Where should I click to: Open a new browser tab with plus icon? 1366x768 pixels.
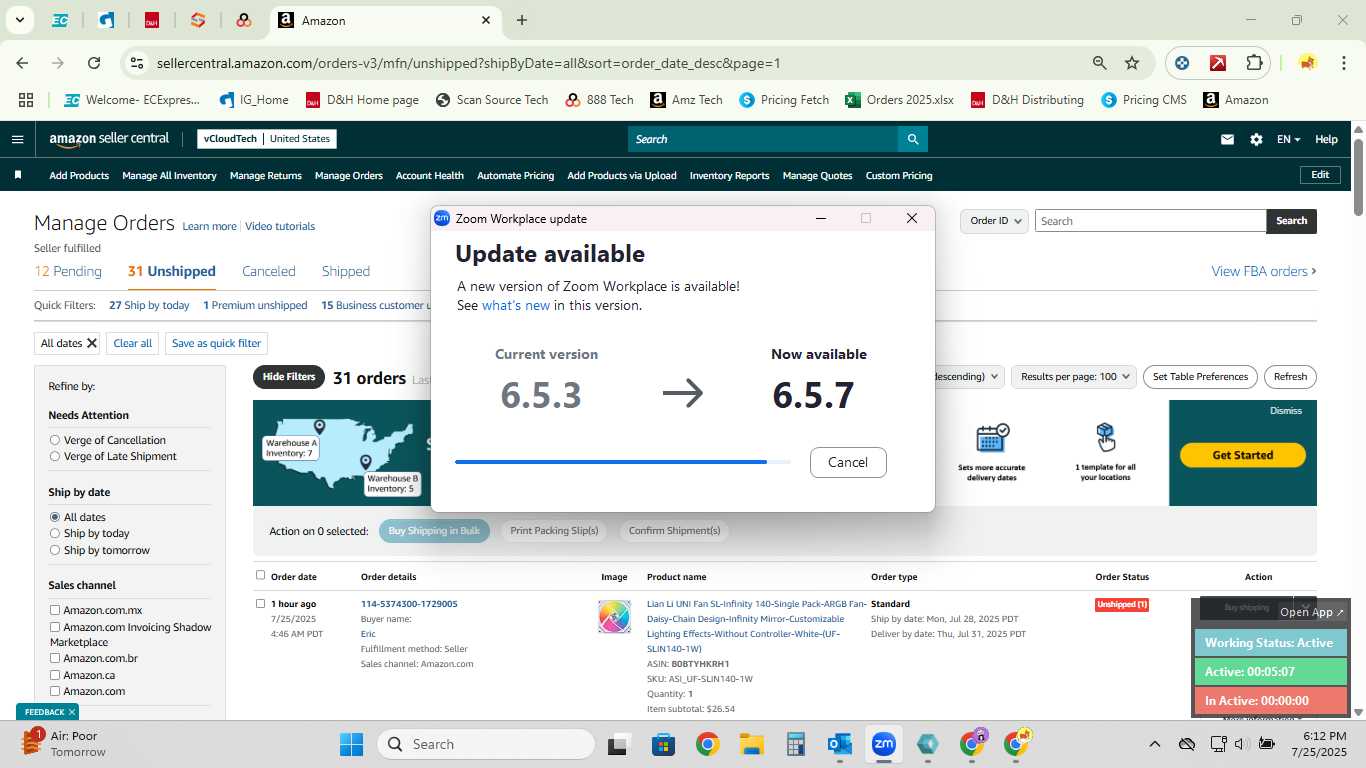pyautogui.click(x=522, y=20)
